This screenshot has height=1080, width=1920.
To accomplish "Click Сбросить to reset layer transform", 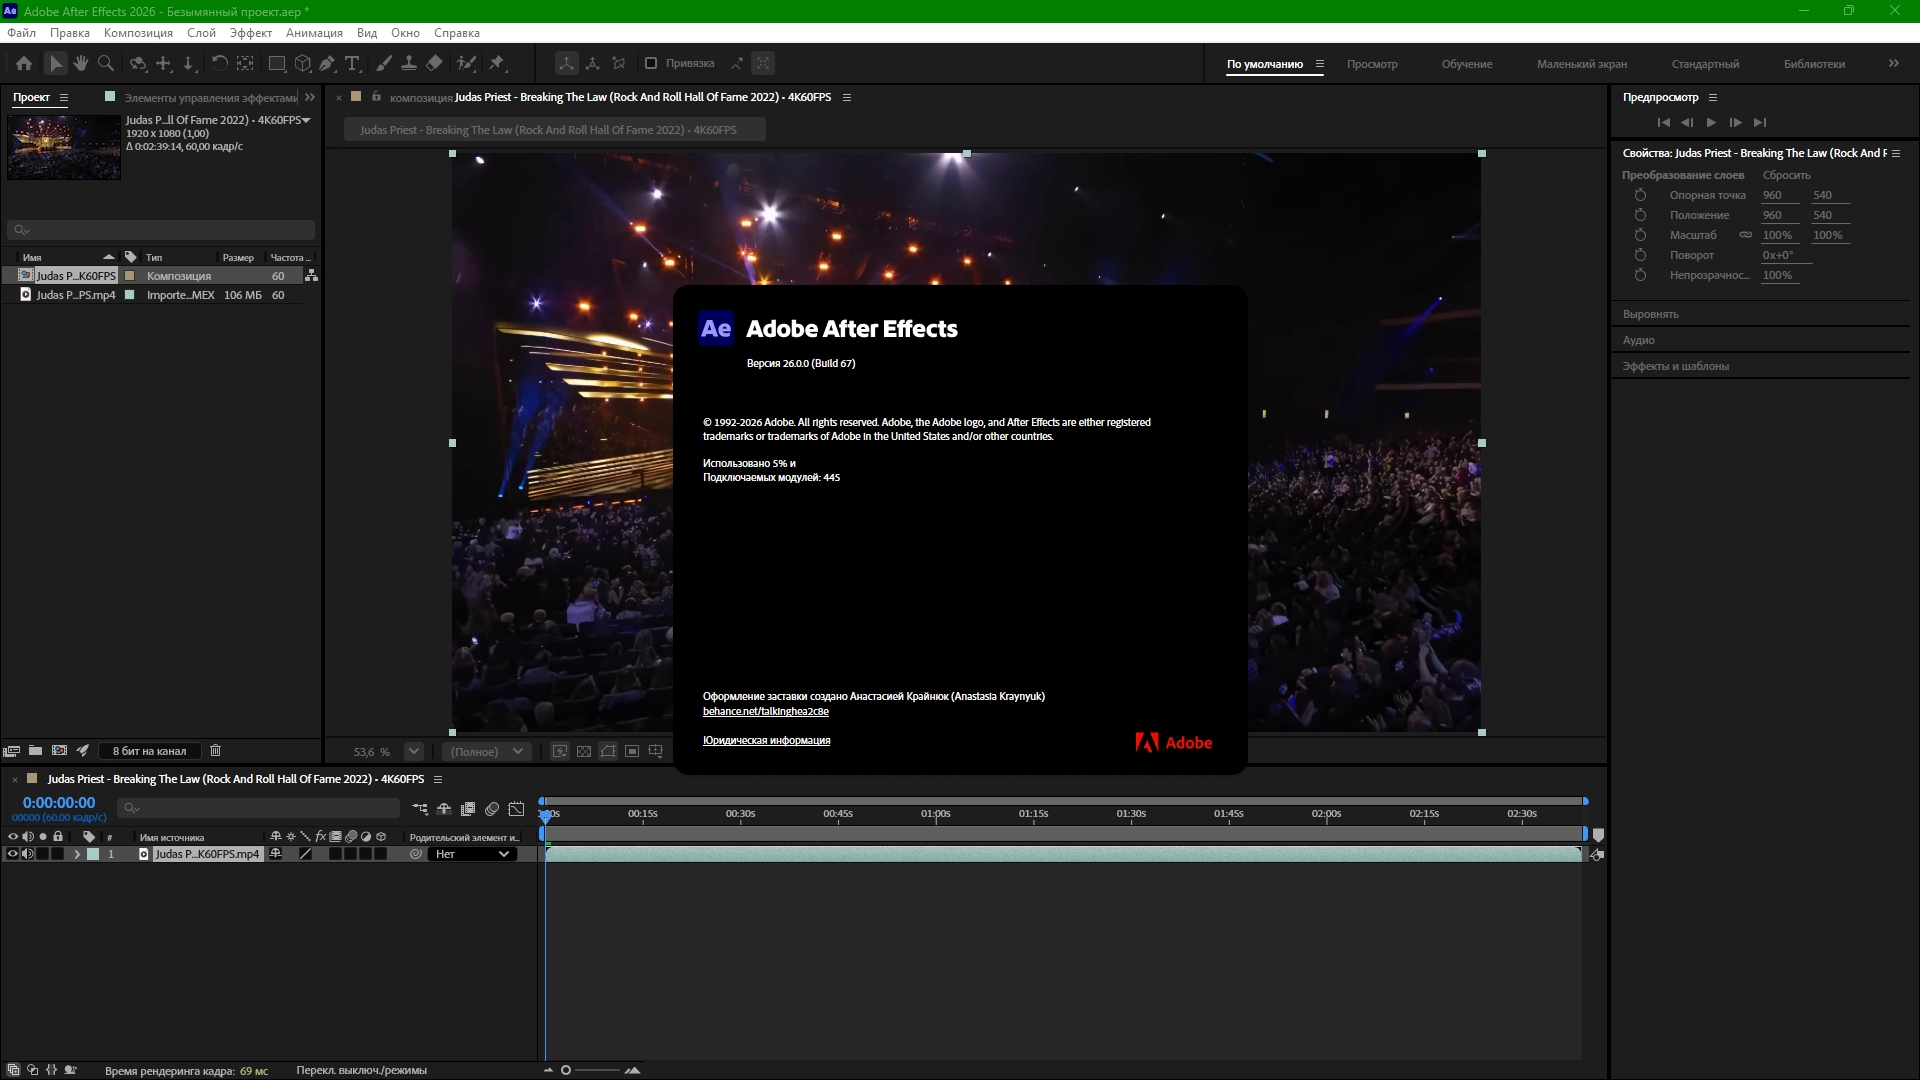I will pos(1786,175).
